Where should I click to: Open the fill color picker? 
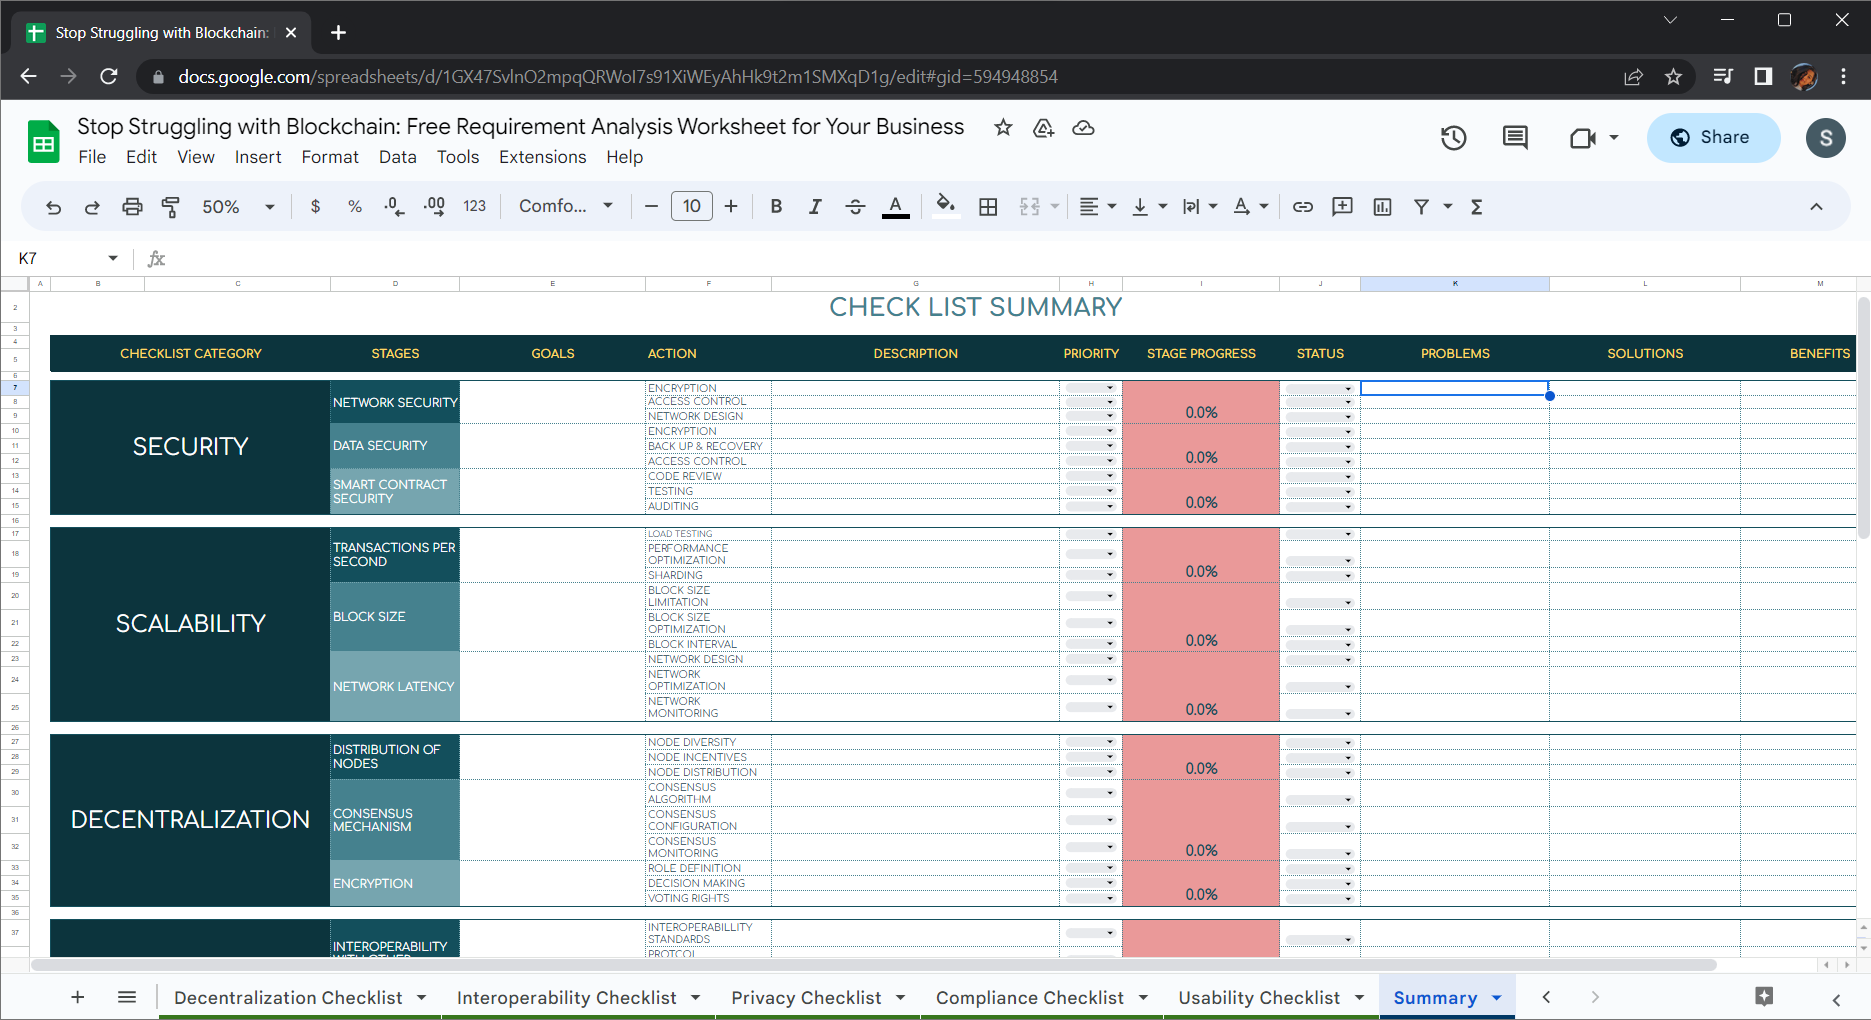[945, 207]
